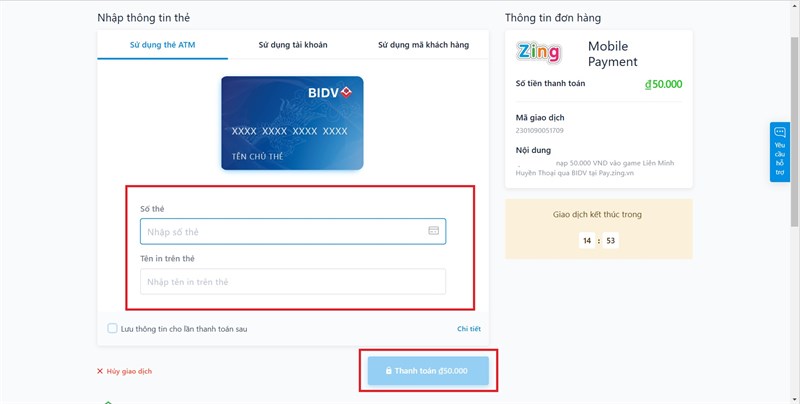Click the blue BIDV card preview image

[292, 123]
